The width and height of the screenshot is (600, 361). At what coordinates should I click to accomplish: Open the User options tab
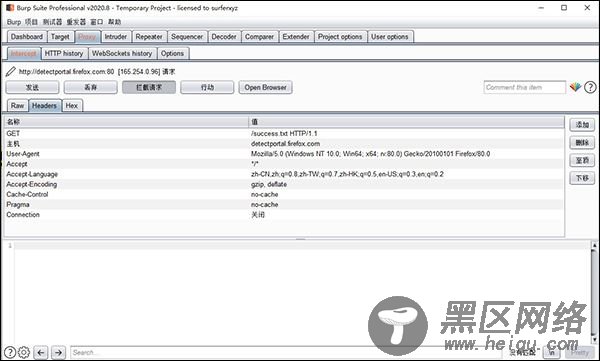[390, 37]
